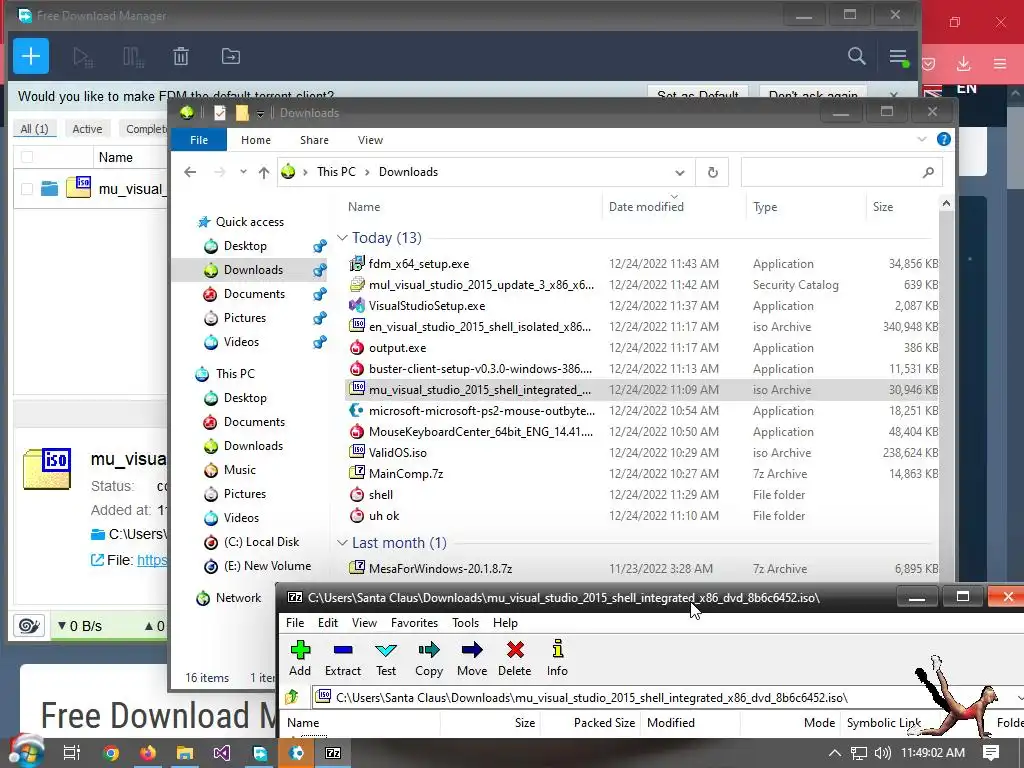Click the add download plus button in FDM

pos(31,57)
